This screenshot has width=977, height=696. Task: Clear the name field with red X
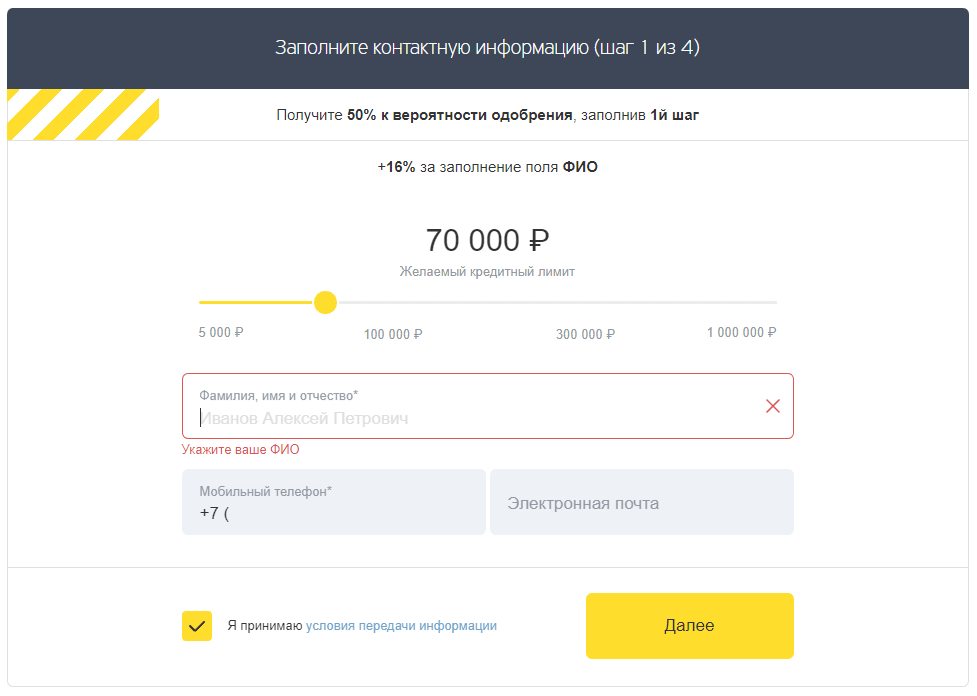coord(772,406)
